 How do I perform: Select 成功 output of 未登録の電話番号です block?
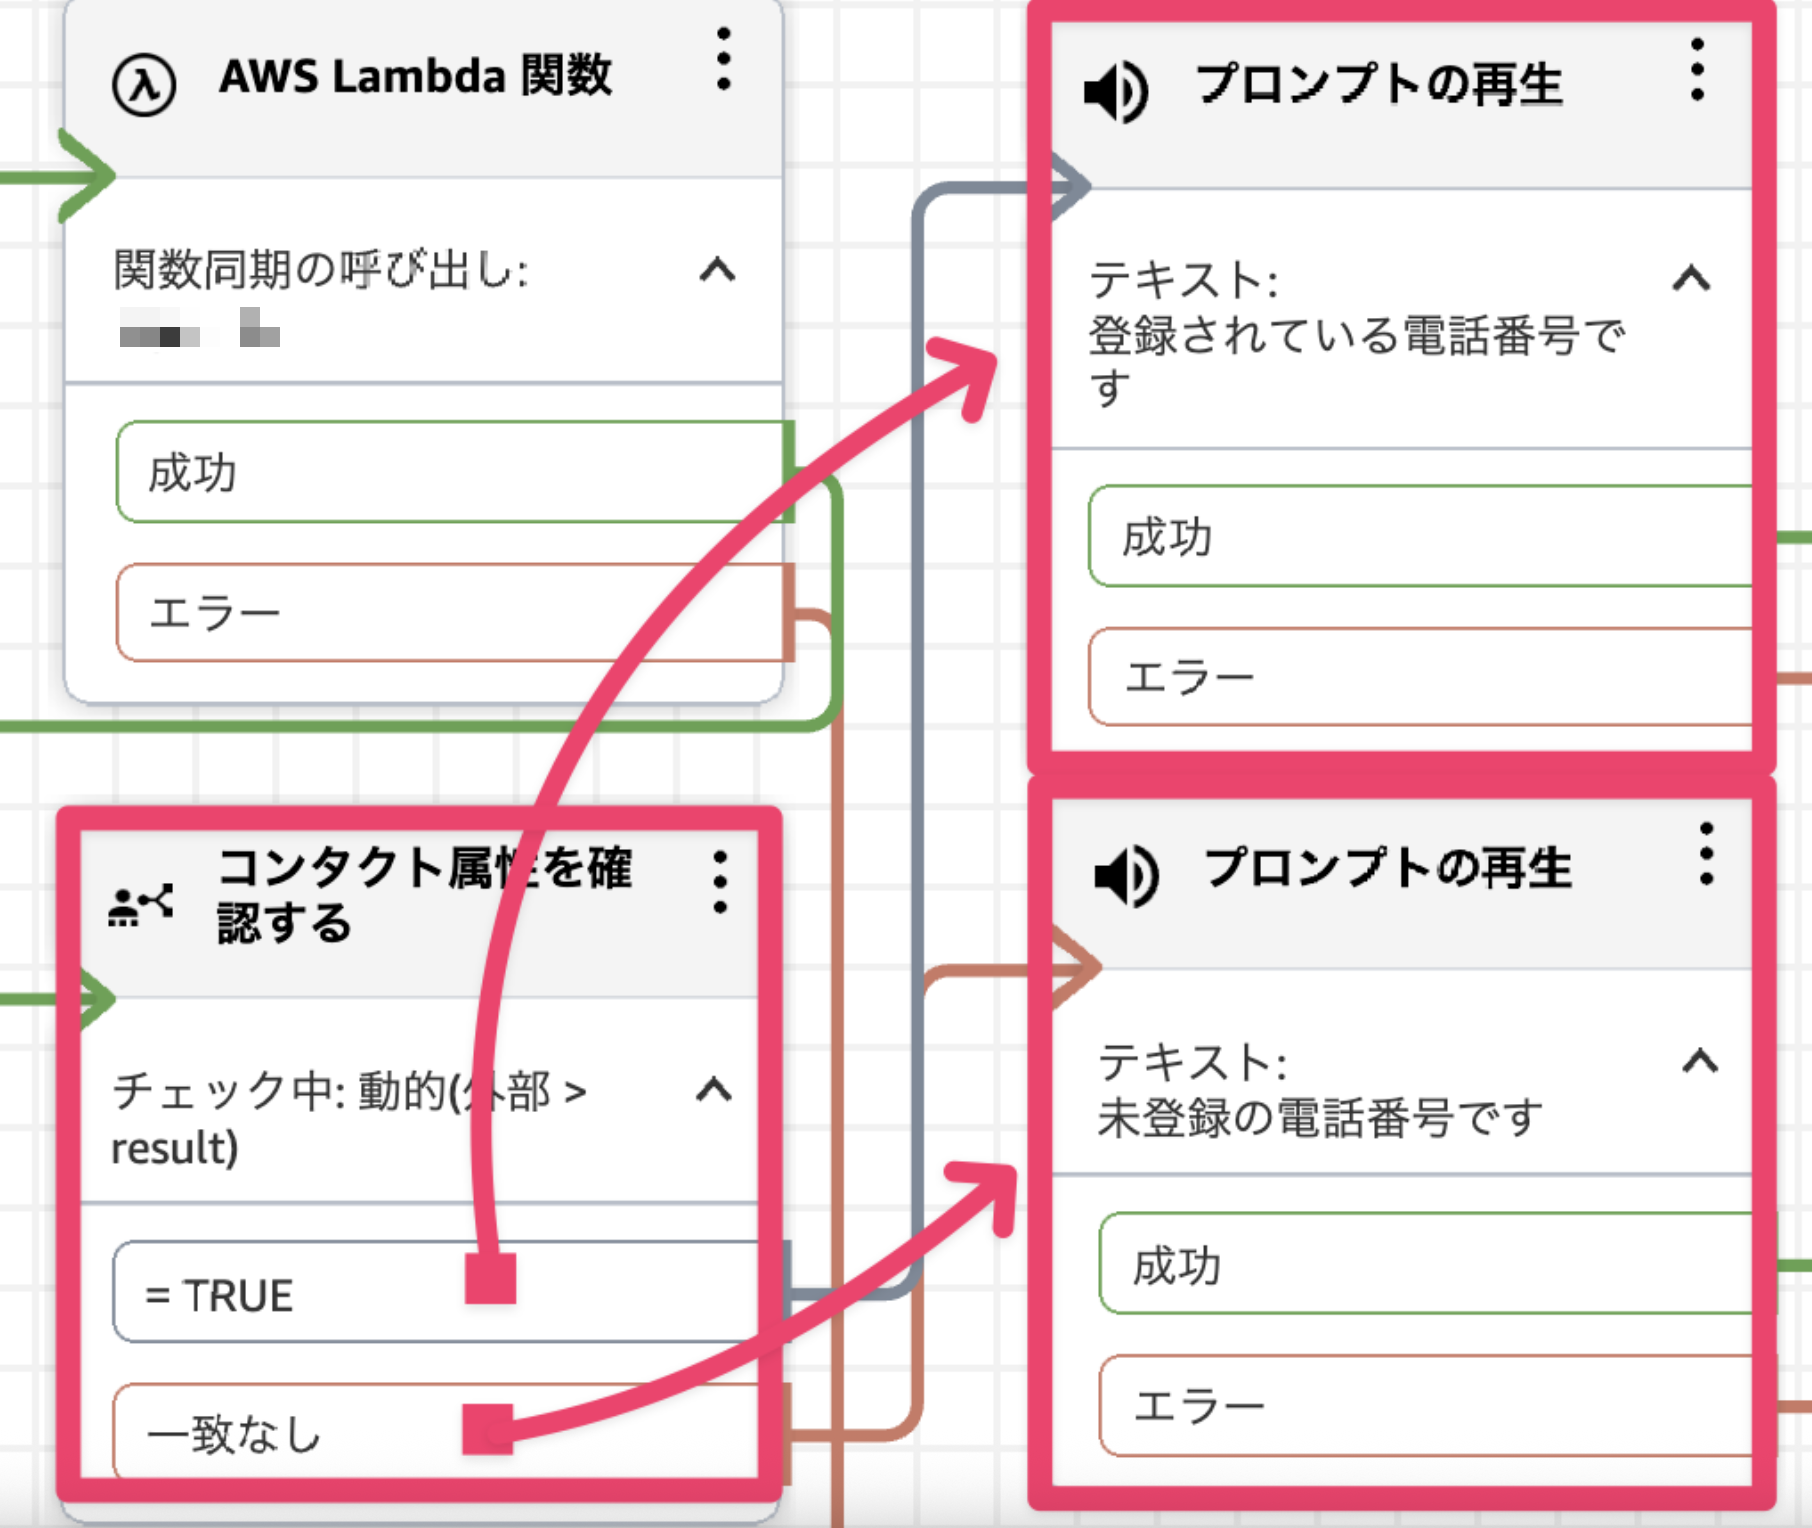click(x=1425, y=1264)
